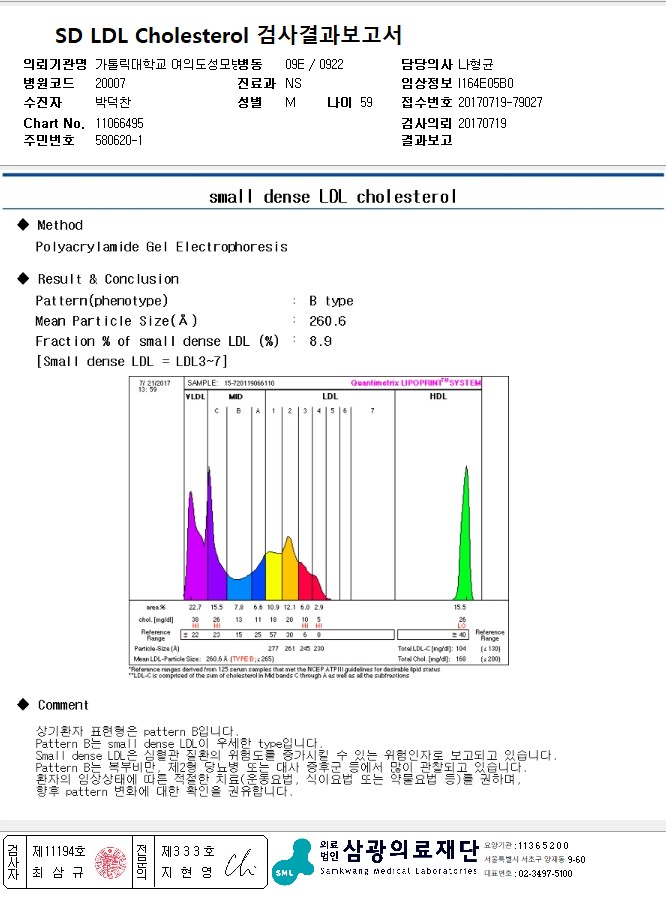
Task: Click the 'VLDL' column header in chart
Action: [x=195, y=396]
